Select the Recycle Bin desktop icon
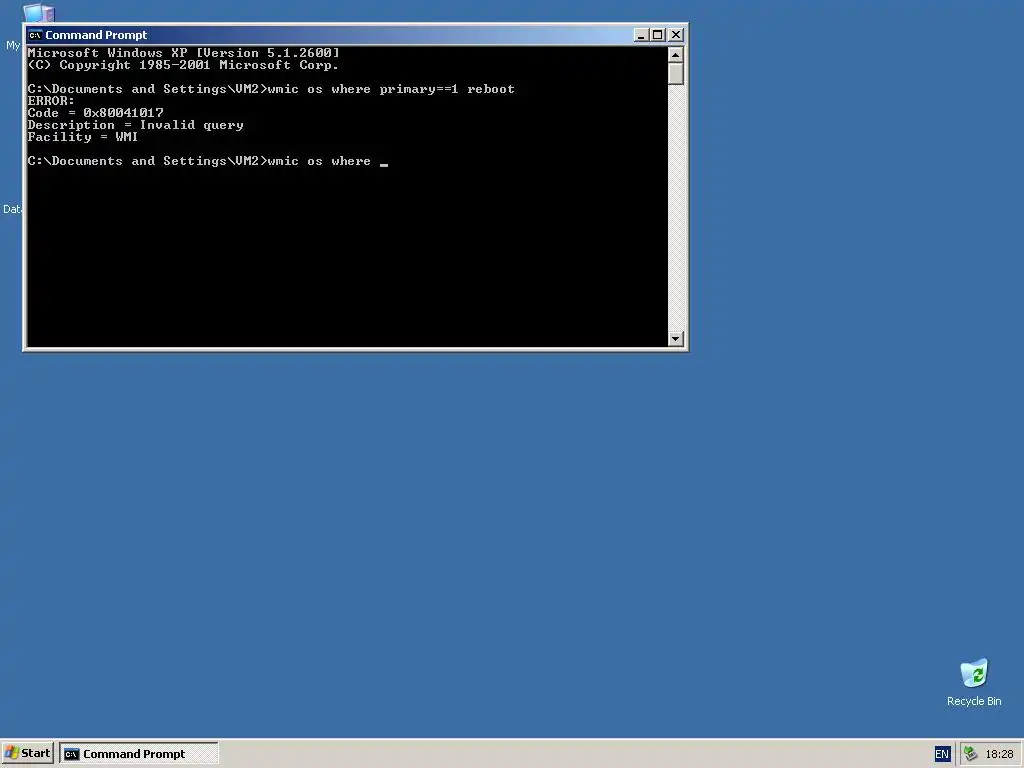The image size is (1024, 768). [974, 673]
